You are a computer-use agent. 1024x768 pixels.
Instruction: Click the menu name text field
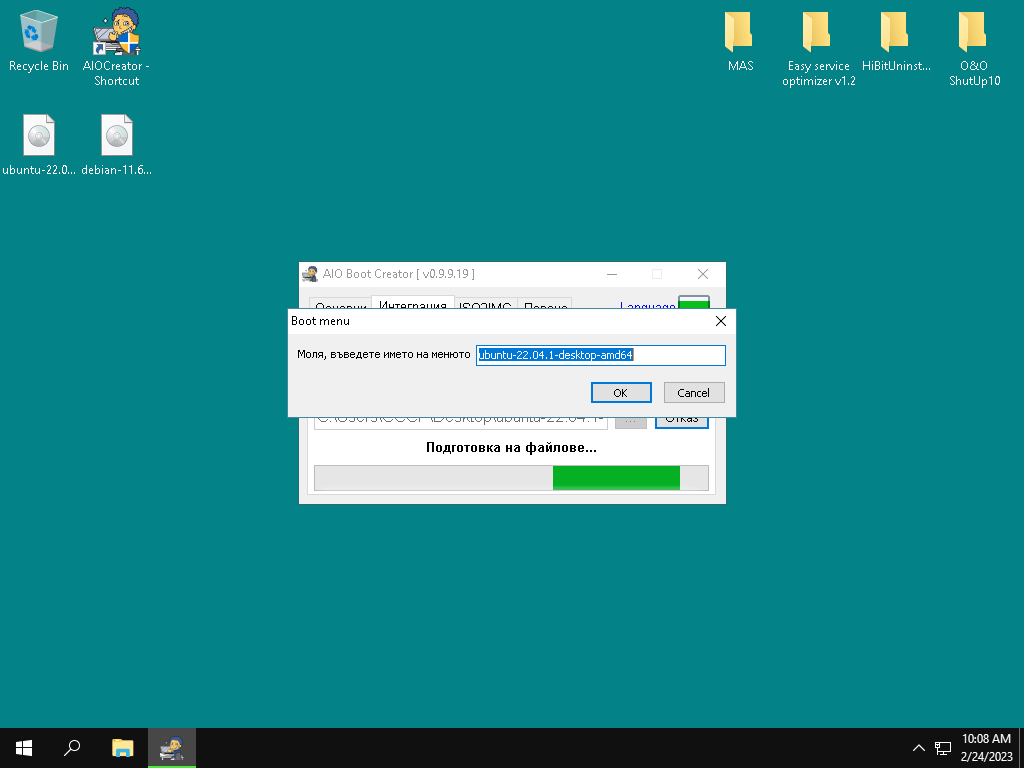(x=600, y=355)
